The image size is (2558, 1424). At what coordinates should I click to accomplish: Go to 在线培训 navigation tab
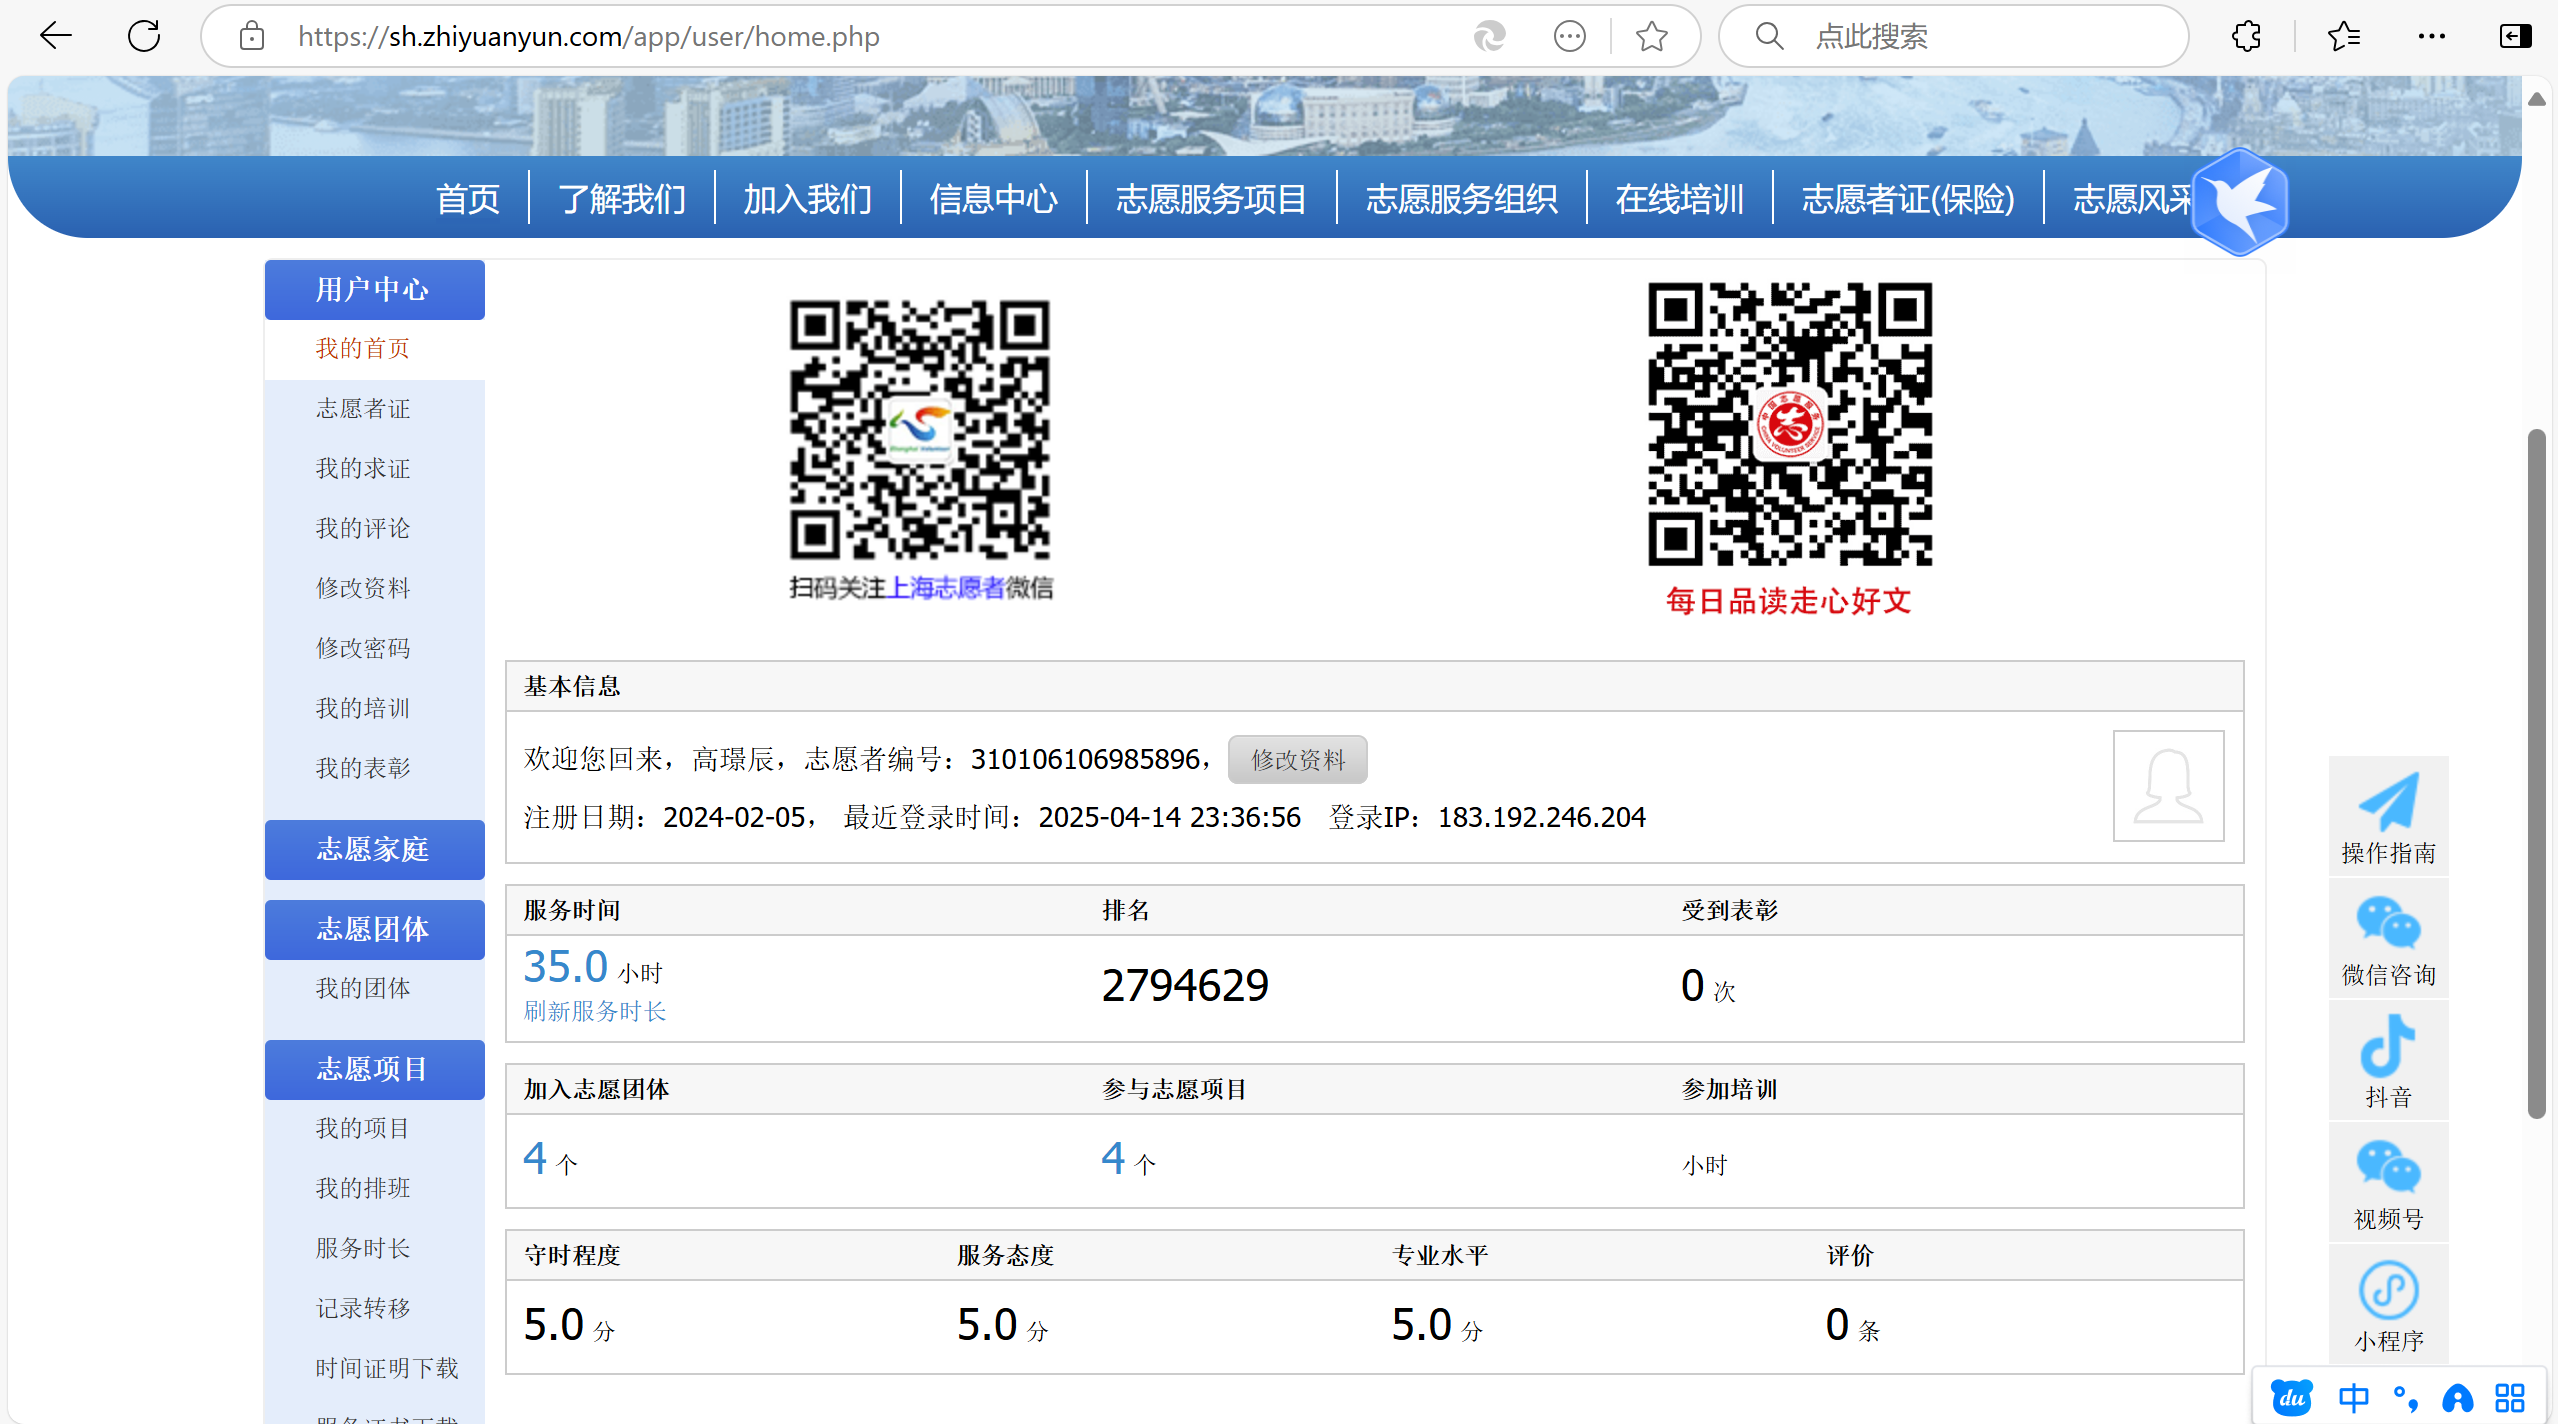[x=1679, y=199]
